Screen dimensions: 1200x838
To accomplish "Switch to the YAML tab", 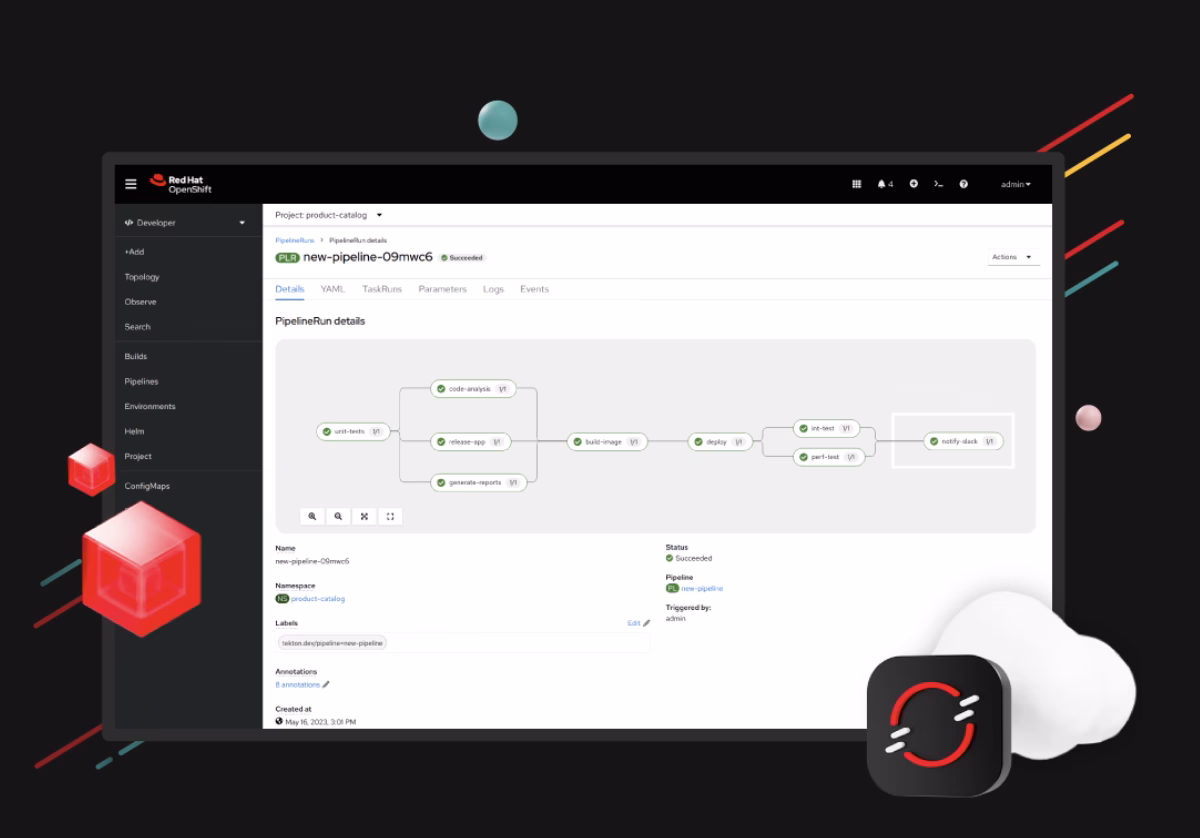I will 332,289.
